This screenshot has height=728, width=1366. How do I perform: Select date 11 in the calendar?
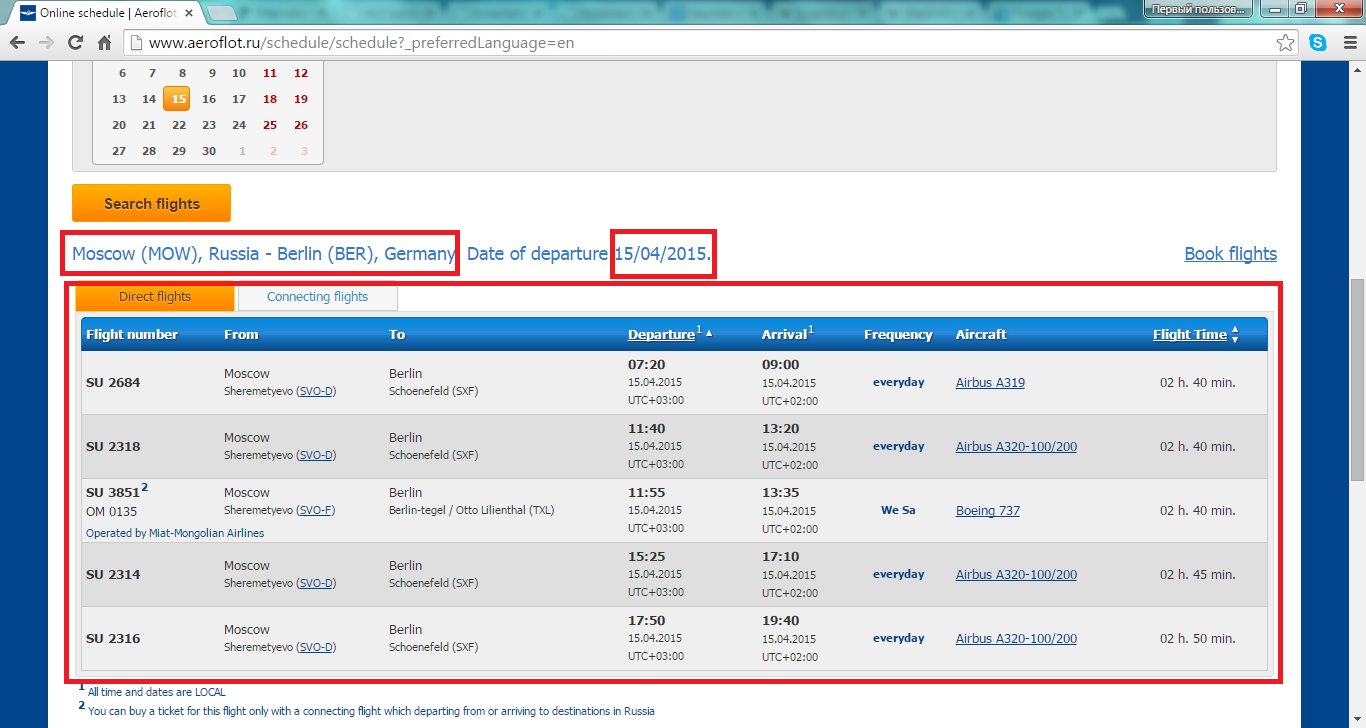pos(270,73)
